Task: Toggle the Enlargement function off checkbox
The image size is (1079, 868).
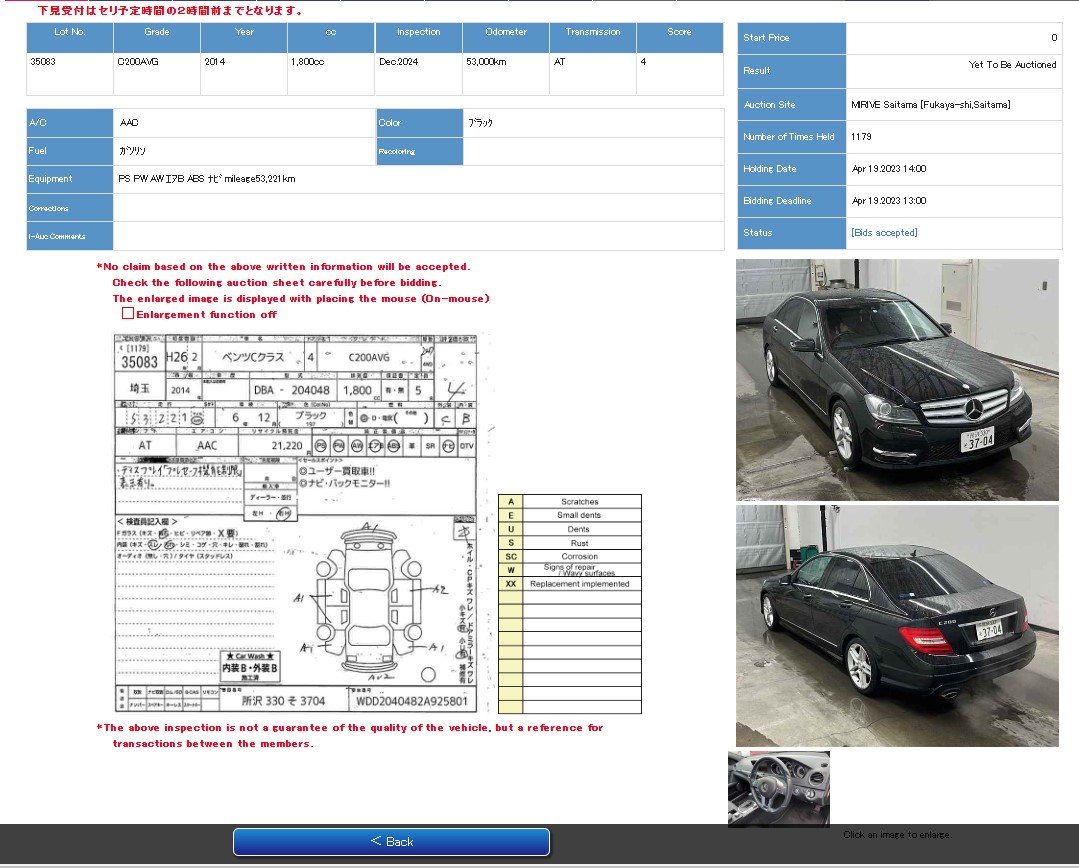Action: click(128, 313)
